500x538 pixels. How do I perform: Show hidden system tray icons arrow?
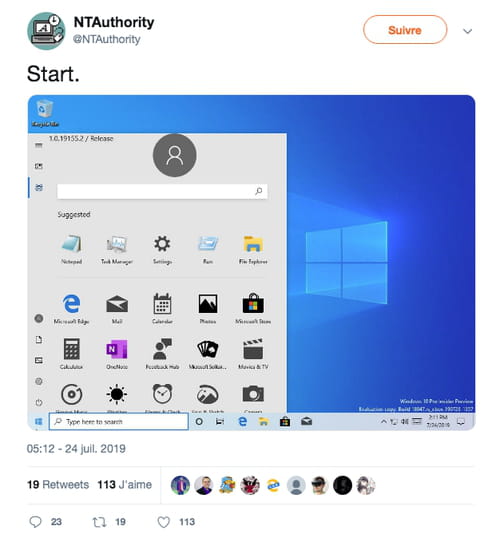click(383, 421)
